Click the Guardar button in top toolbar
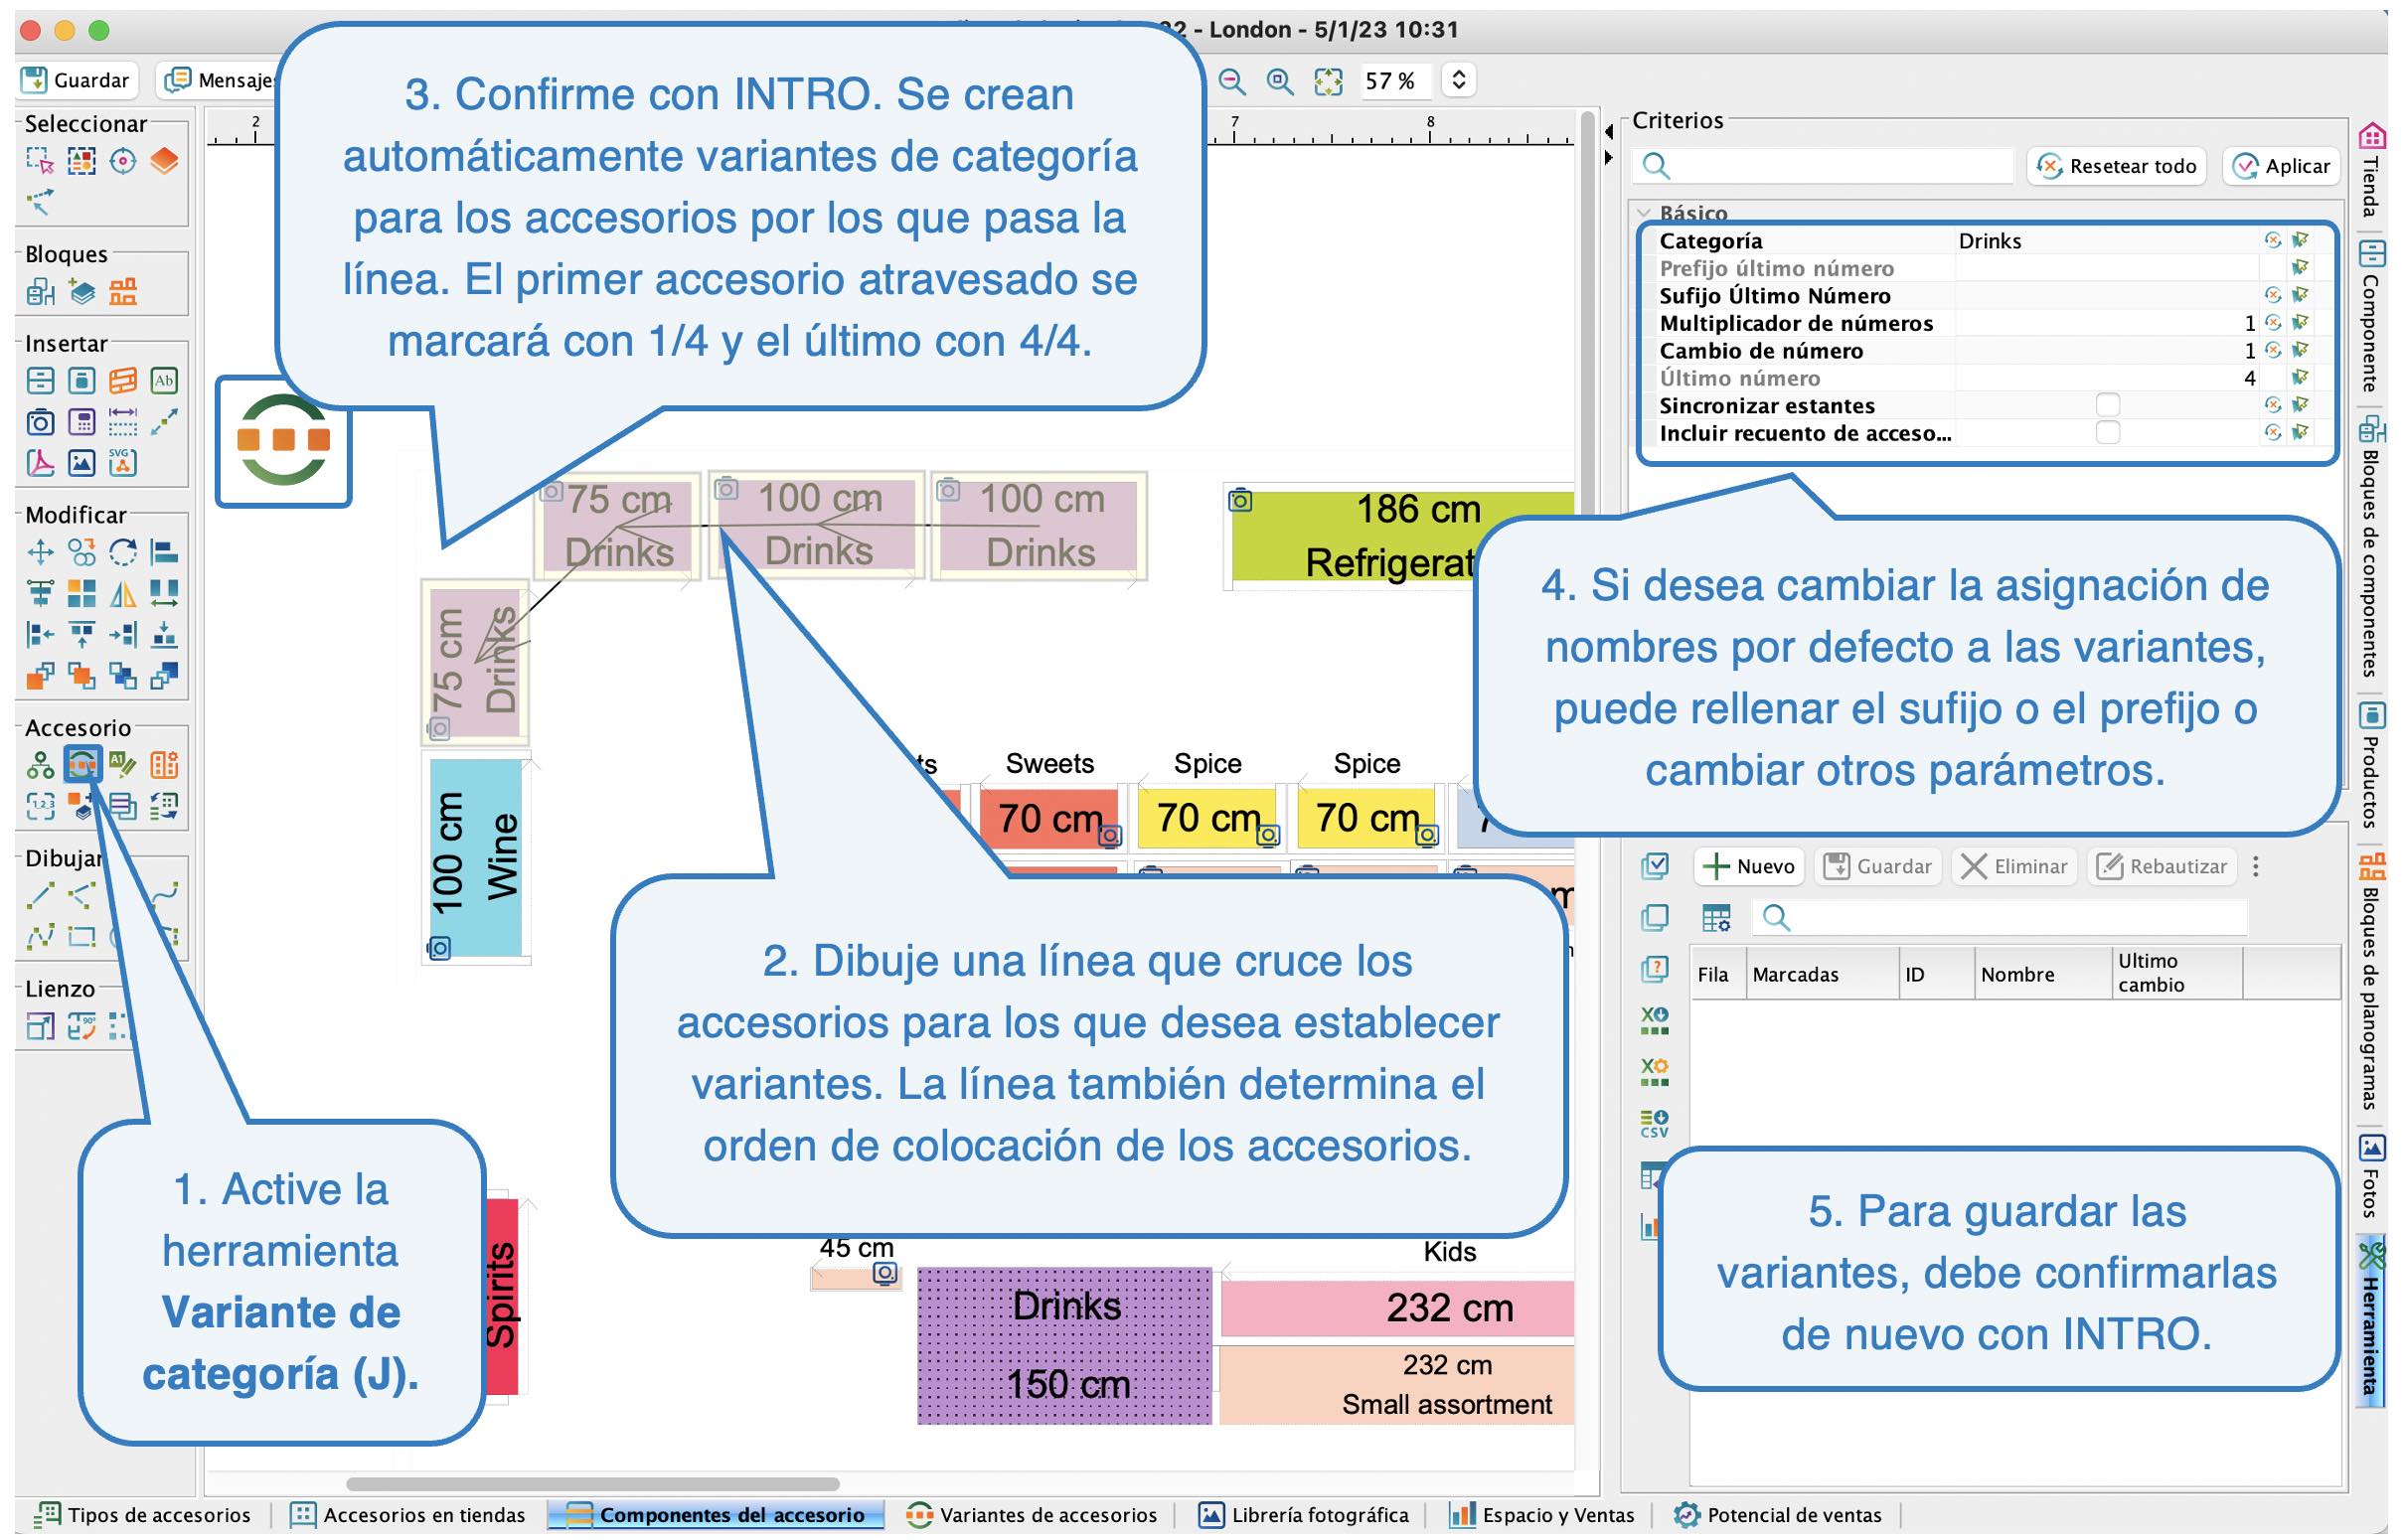 click(x=76, y=81)
